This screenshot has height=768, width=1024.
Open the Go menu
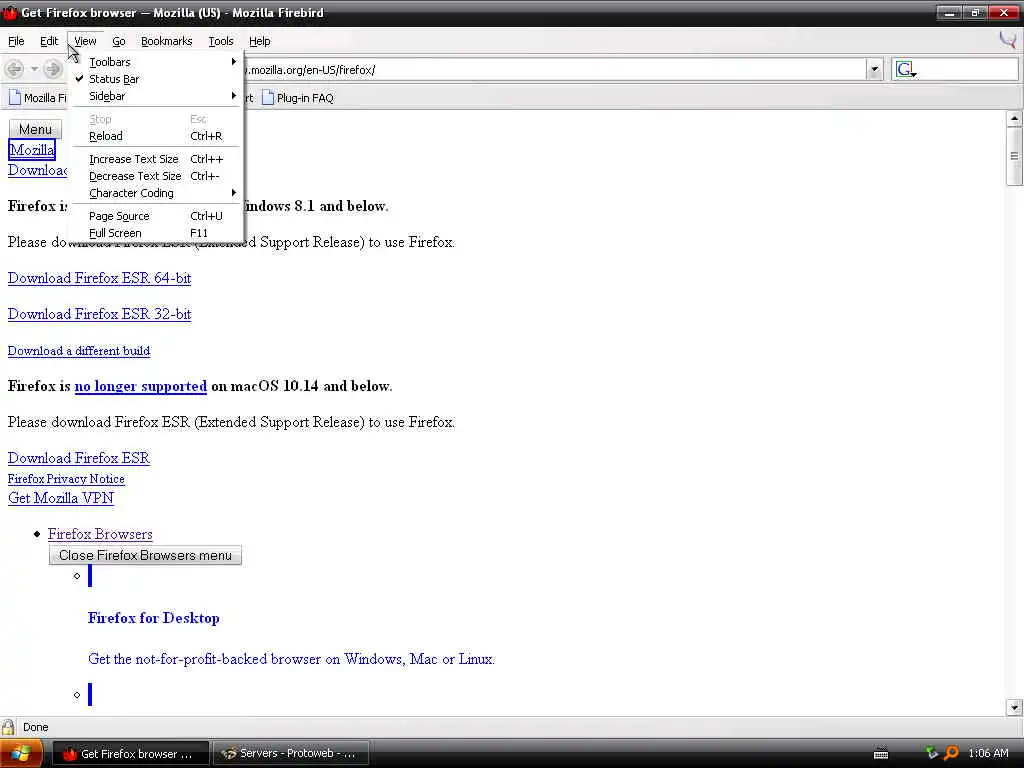[x=118, y=41]
